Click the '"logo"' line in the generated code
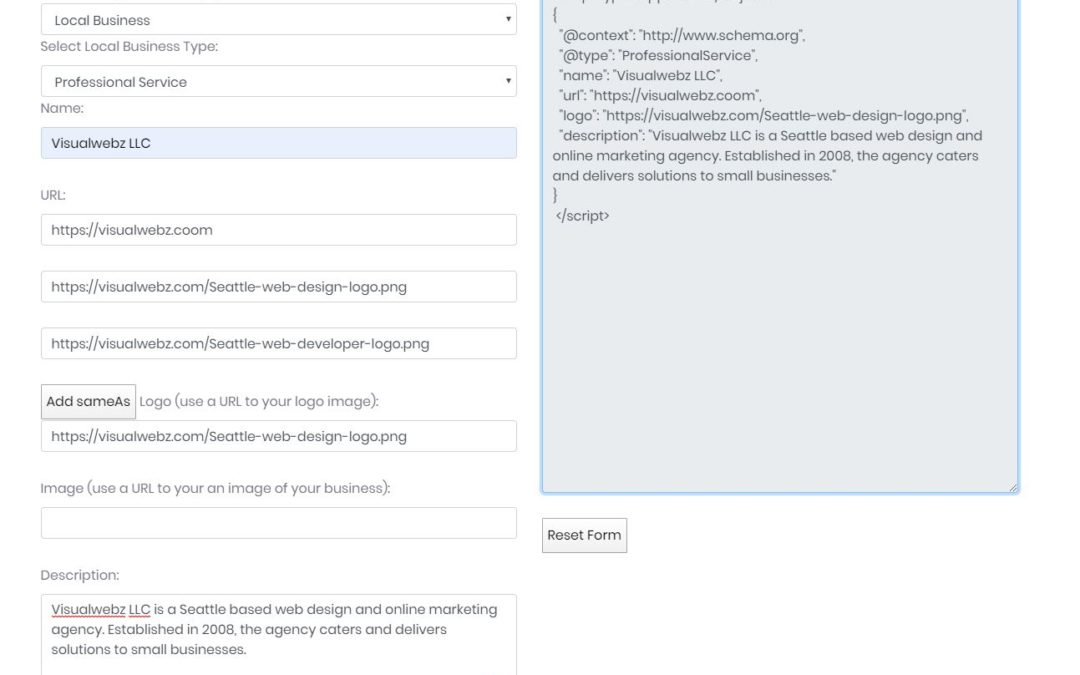The image size is (1080, 675). tap(763, 115)
